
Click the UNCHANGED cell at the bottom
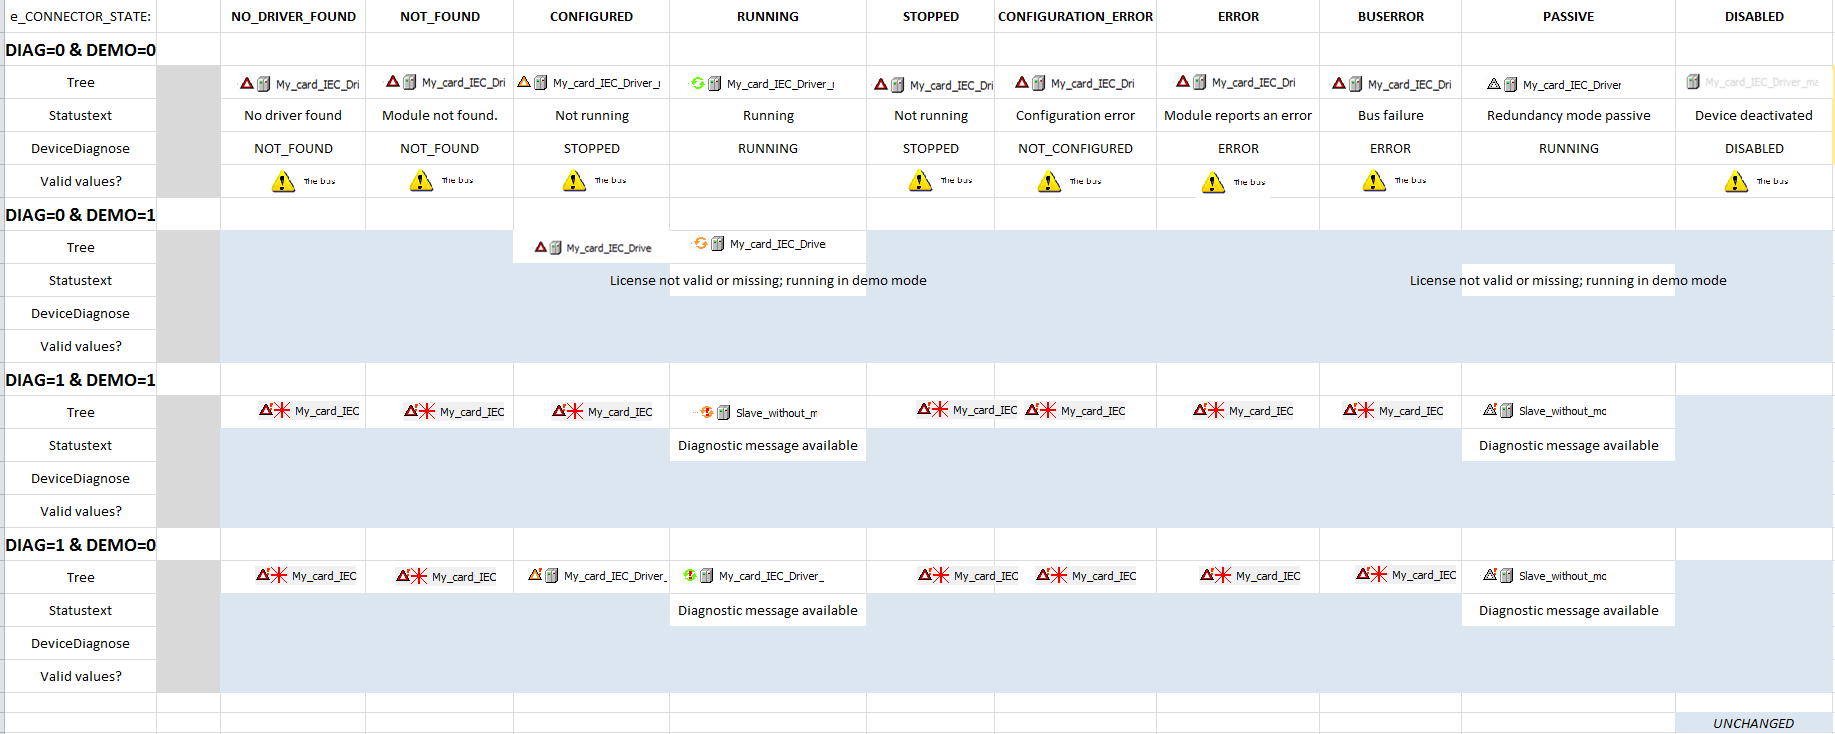1753,723
